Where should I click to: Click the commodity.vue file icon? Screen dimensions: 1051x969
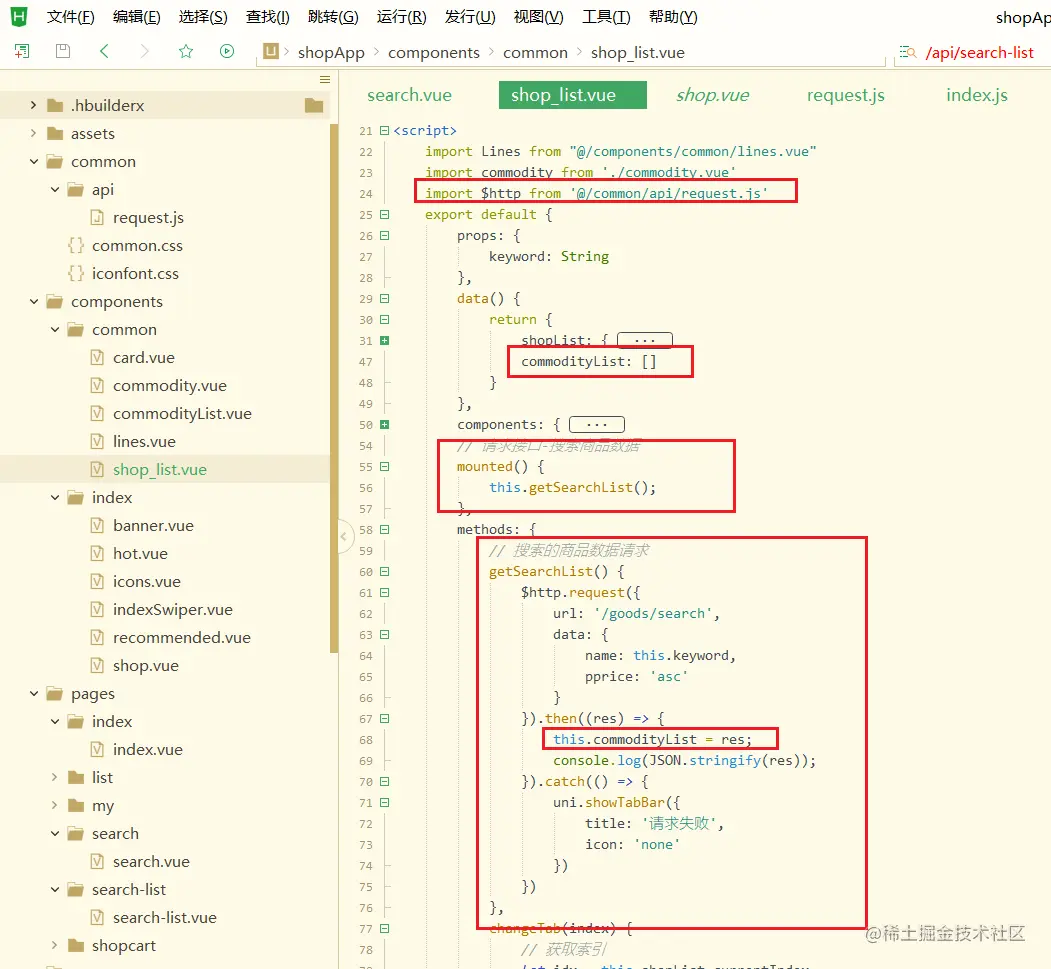[97, 385]
